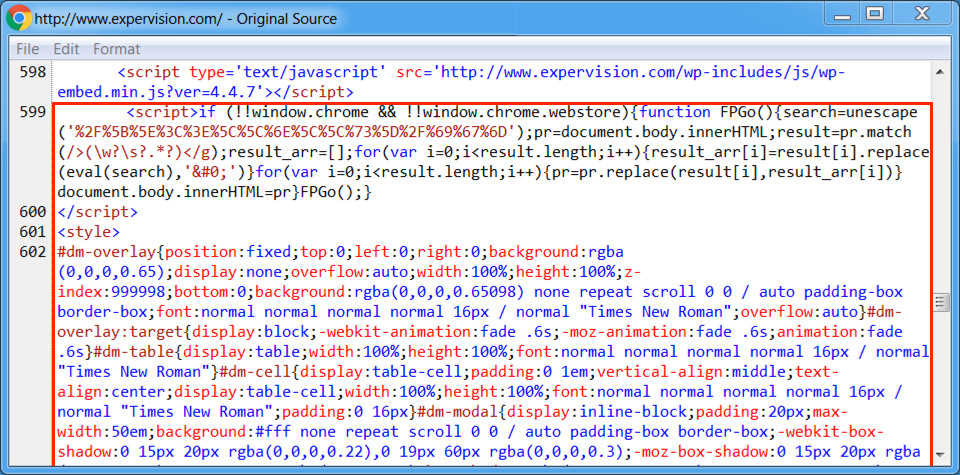Click the Chrome icon in title bar
This screenshot has width=960, height=475.
pos(19,18)
